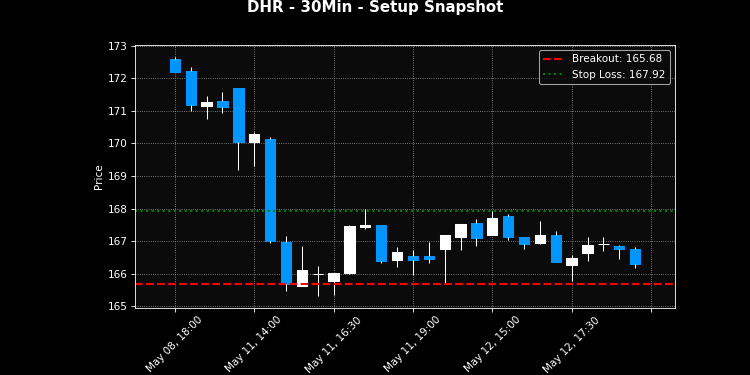Click the 'May 12, 15:00' x-axis label
This screenshot has width=750, height=375.
[x=491, y=344]
